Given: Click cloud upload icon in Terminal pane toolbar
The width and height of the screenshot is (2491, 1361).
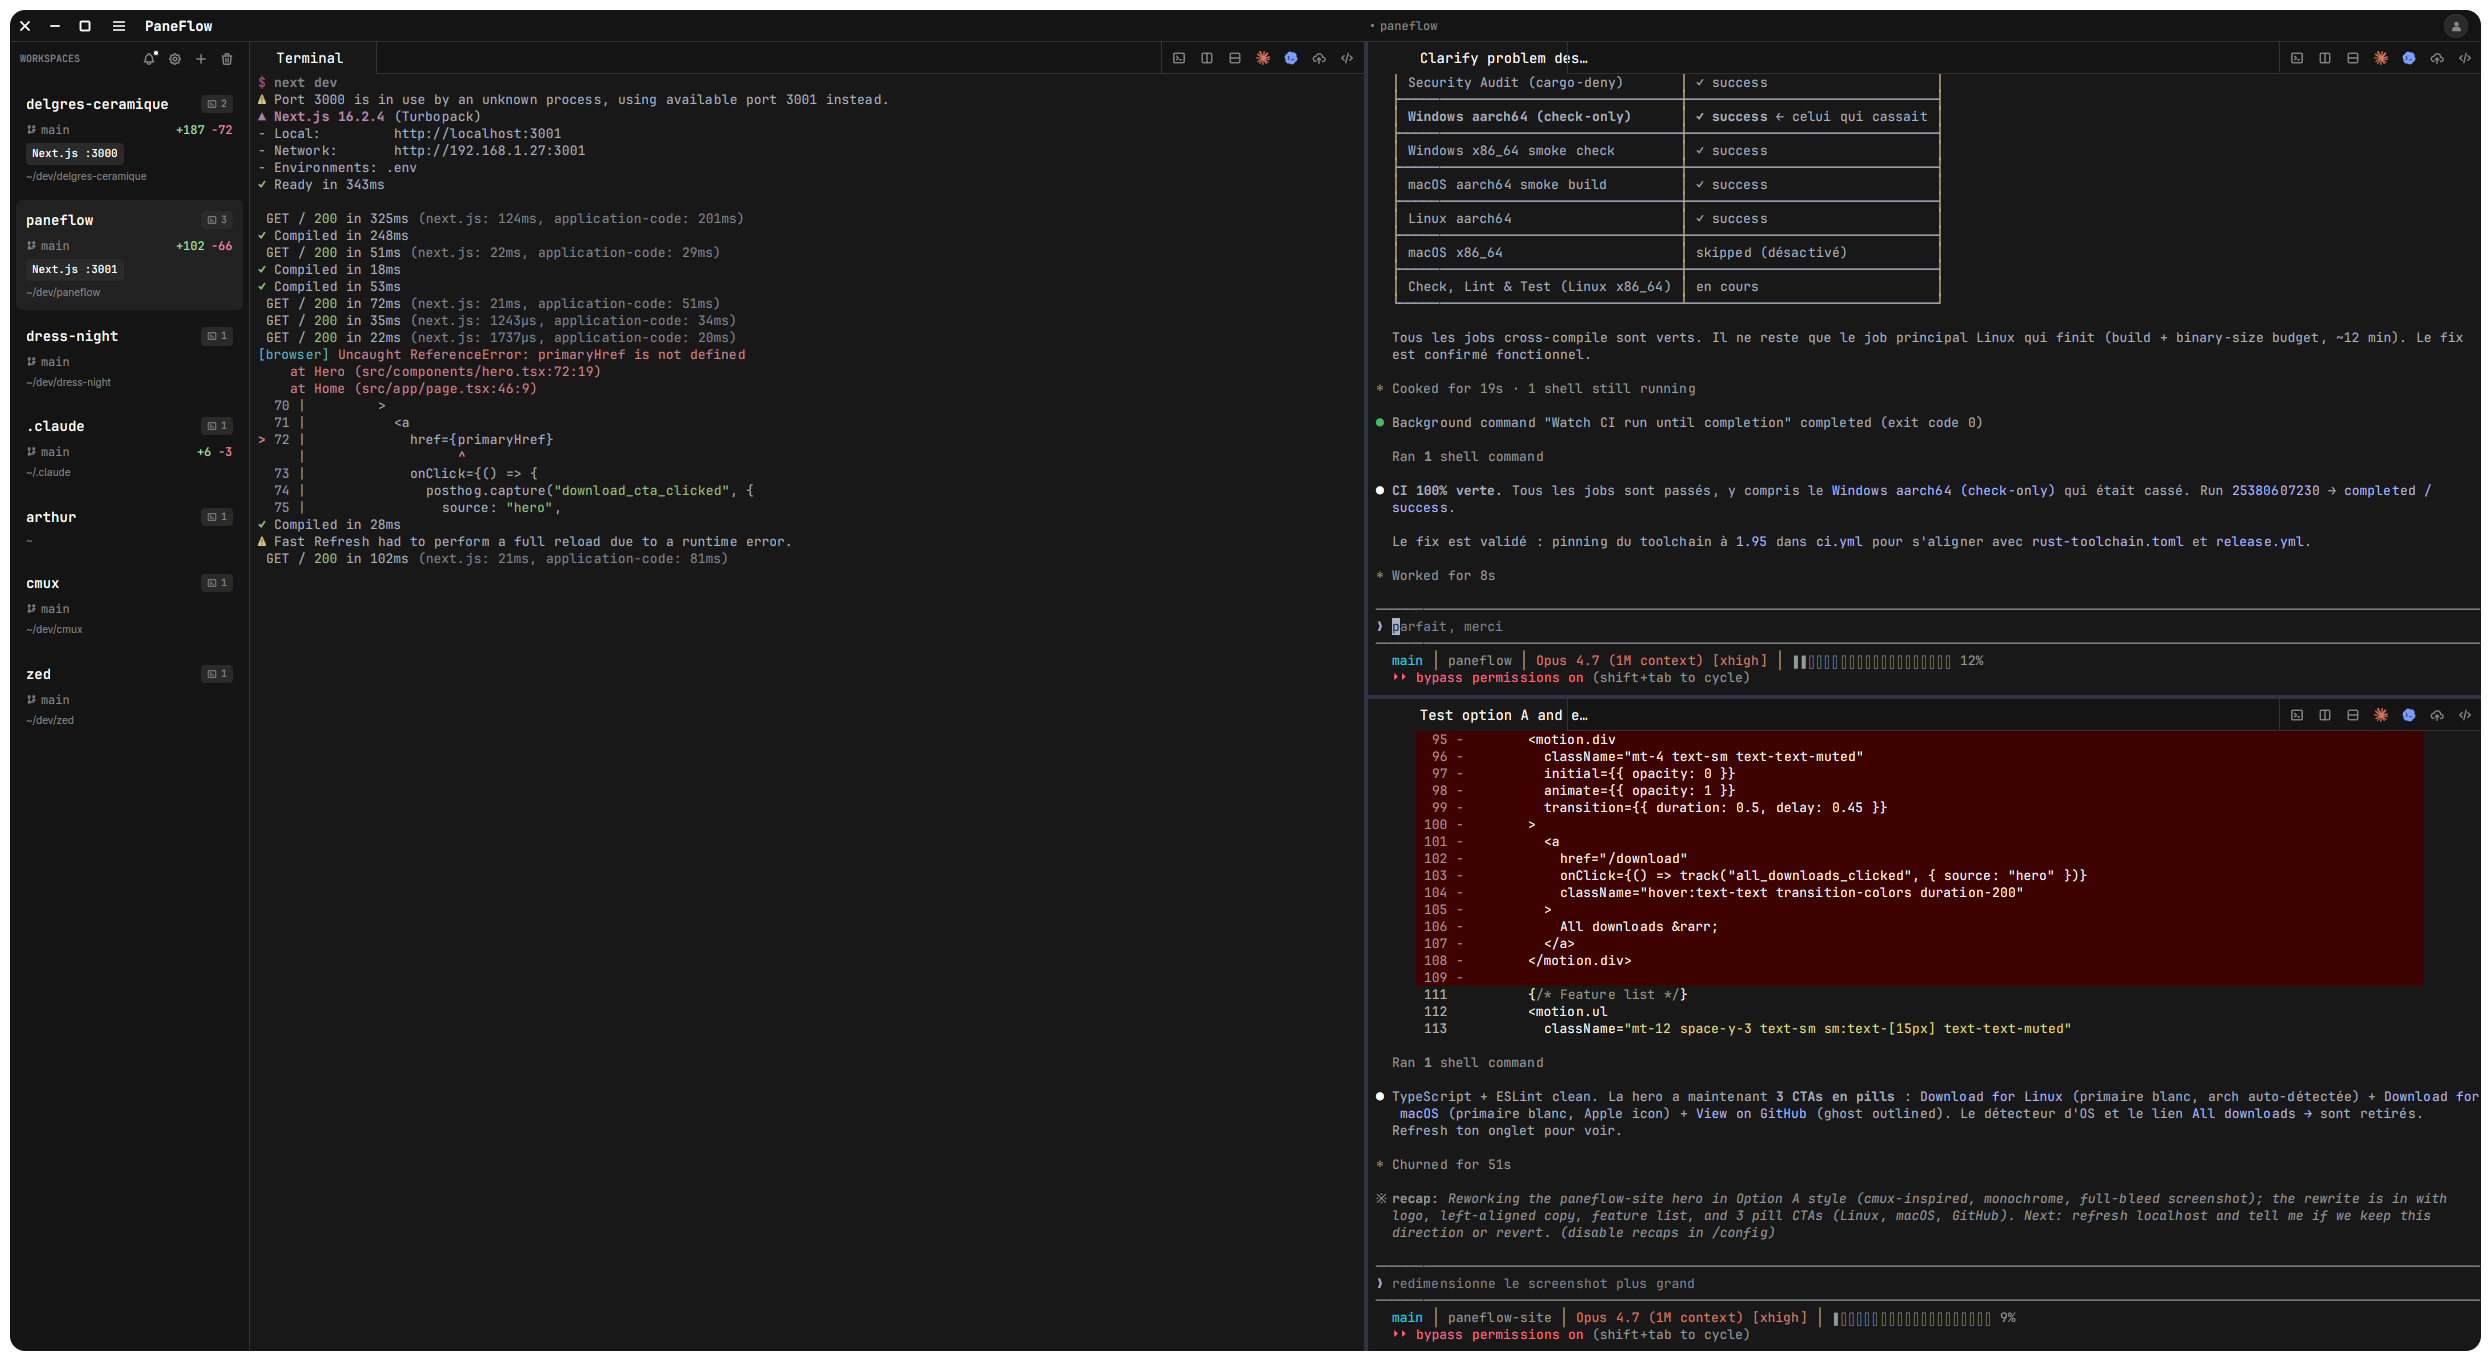Looking at the screenshot, I should click(x=1319, y=58).
